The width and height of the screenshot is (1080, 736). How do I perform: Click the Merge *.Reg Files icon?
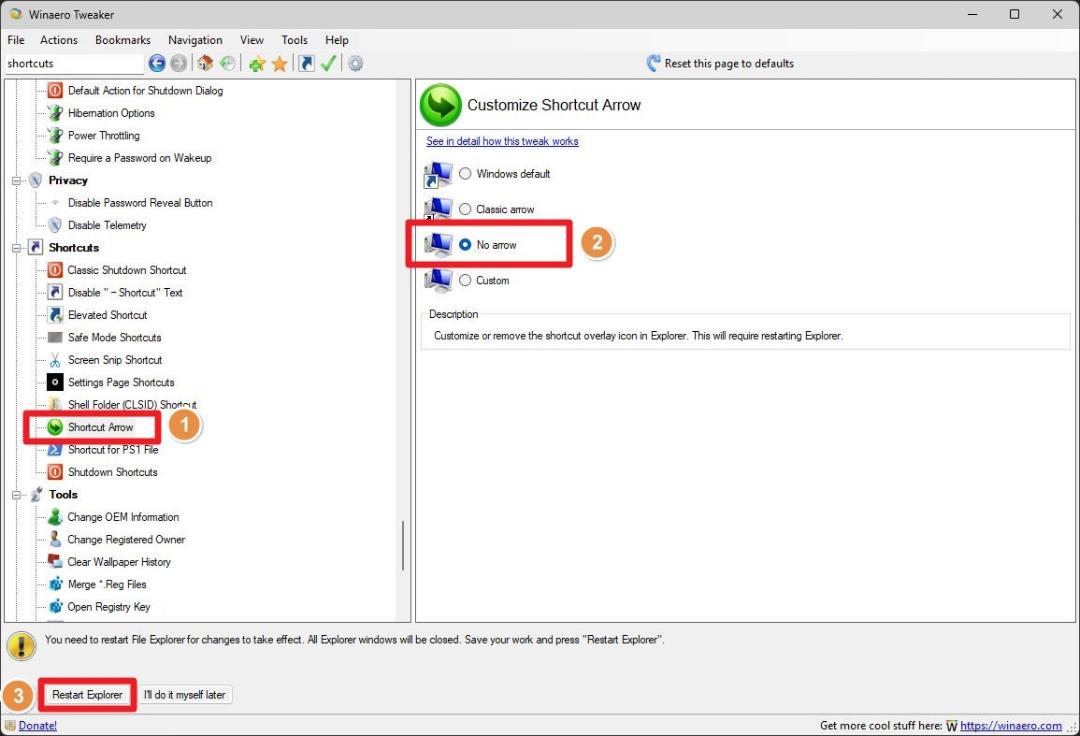click(55, 585)
